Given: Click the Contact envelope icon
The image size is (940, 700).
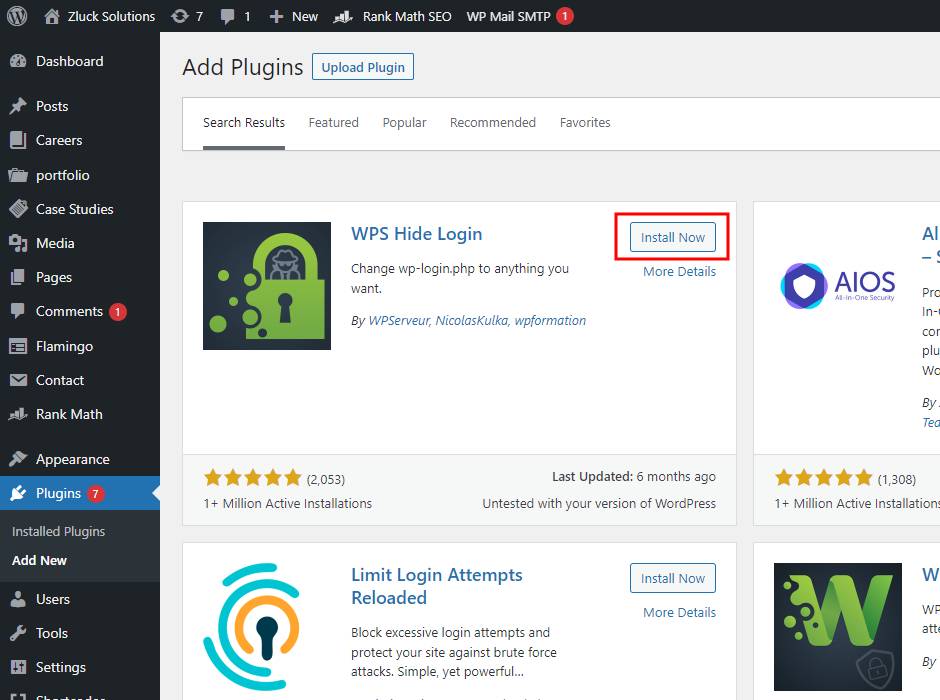Looking at the screenshot, I should click(19, 380).
